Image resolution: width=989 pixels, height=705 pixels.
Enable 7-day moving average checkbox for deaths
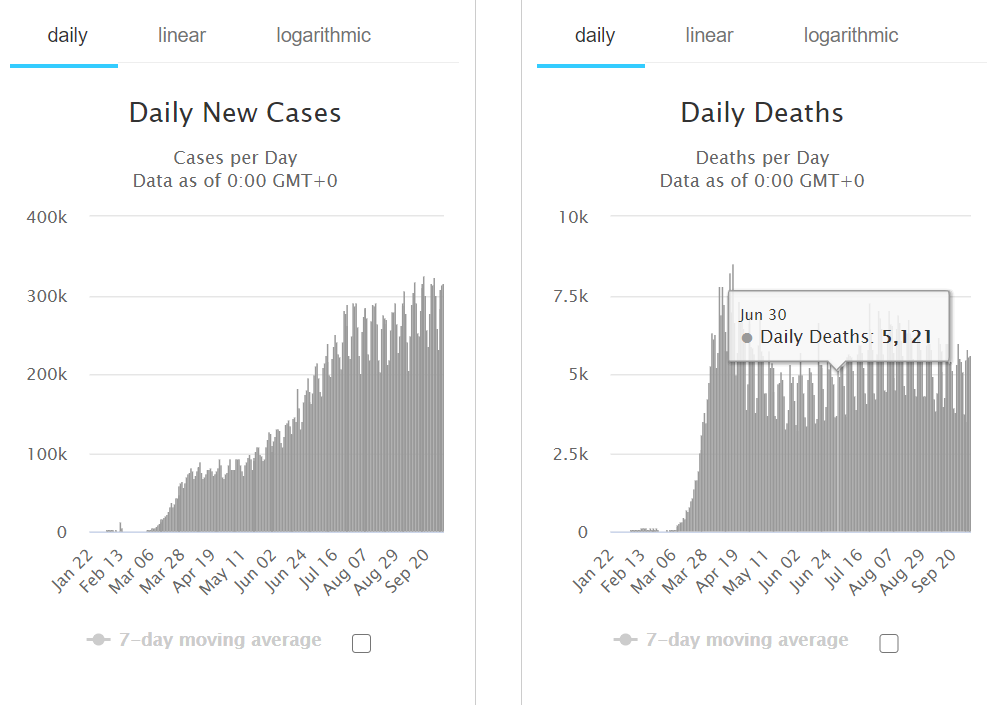click(889, 643)
